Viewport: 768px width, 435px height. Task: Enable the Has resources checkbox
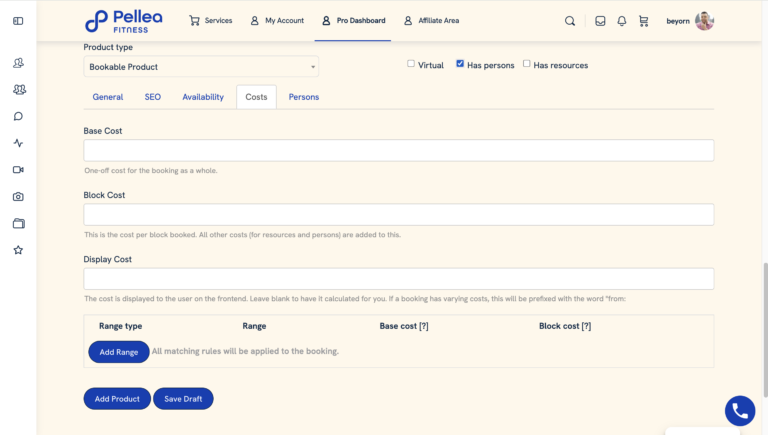[527, 64]
